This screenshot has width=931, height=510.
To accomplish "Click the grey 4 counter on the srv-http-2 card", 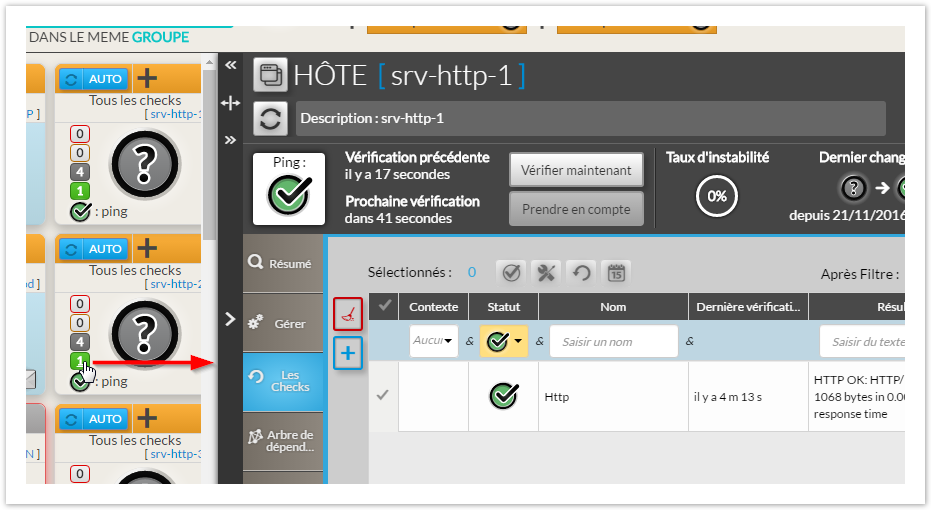I will point(80,342).
